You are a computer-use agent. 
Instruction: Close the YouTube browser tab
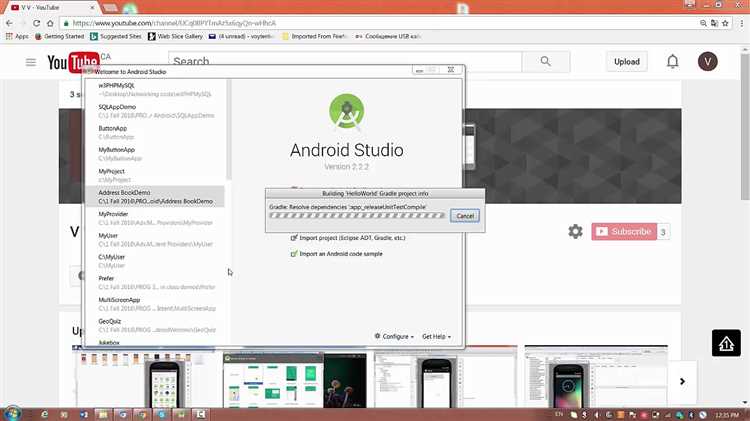[x=92, y=8]
